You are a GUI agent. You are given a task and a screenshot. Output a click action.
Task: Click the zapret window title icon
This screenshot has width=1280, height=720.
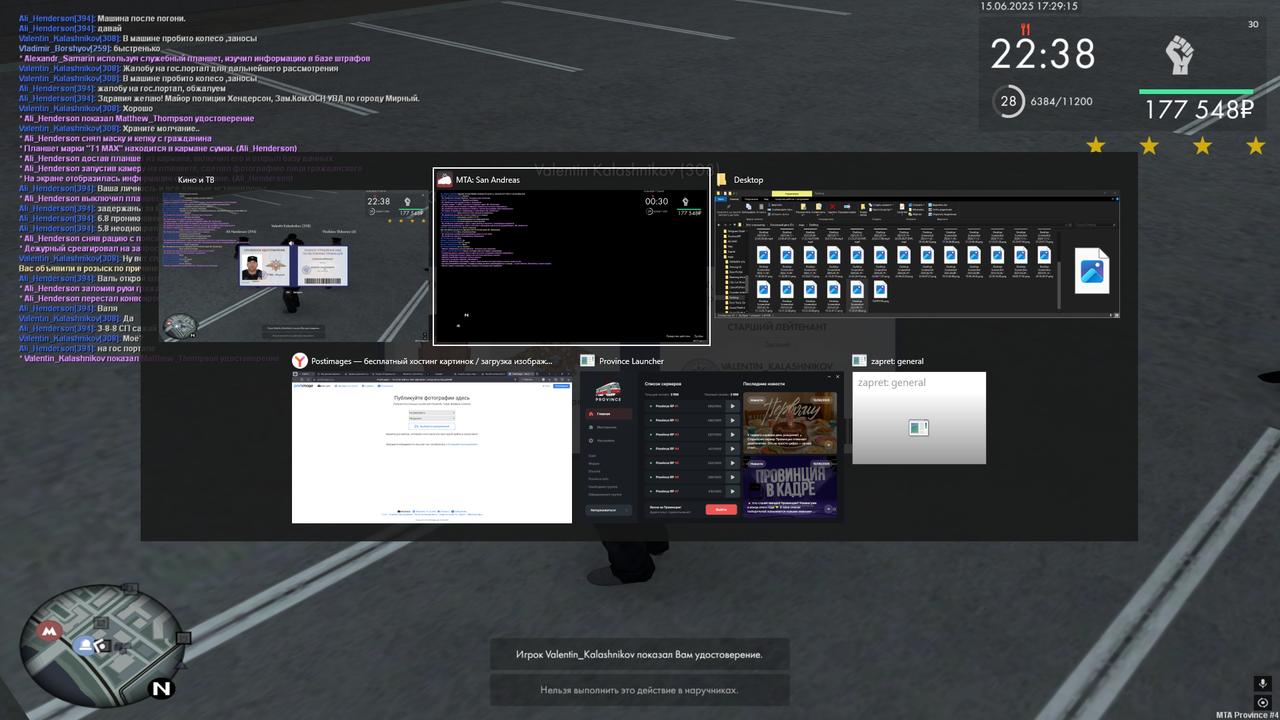859,361
